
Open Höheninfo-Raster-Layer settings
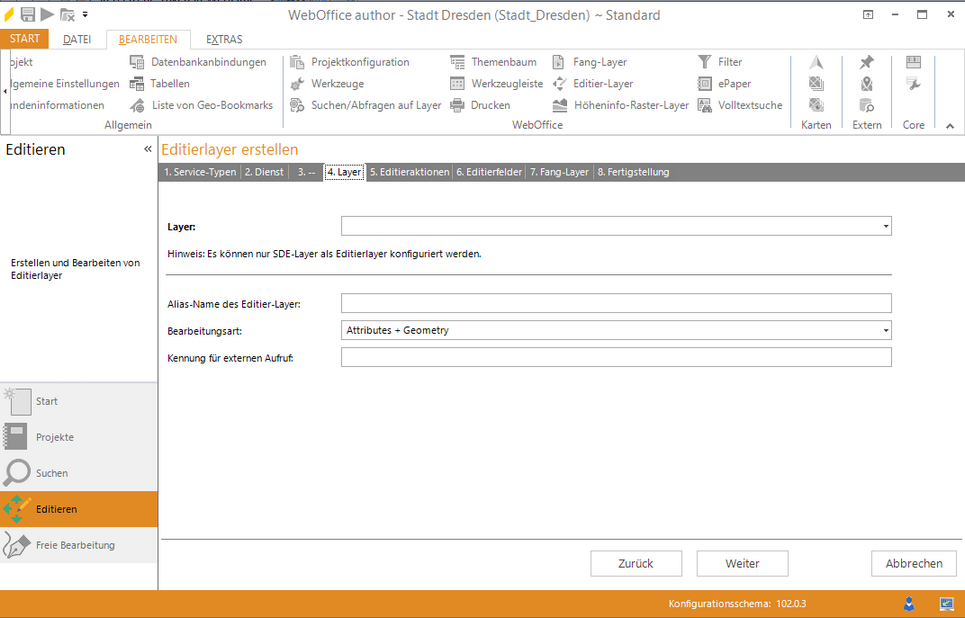pyautogui.click(x=630, y=105)
